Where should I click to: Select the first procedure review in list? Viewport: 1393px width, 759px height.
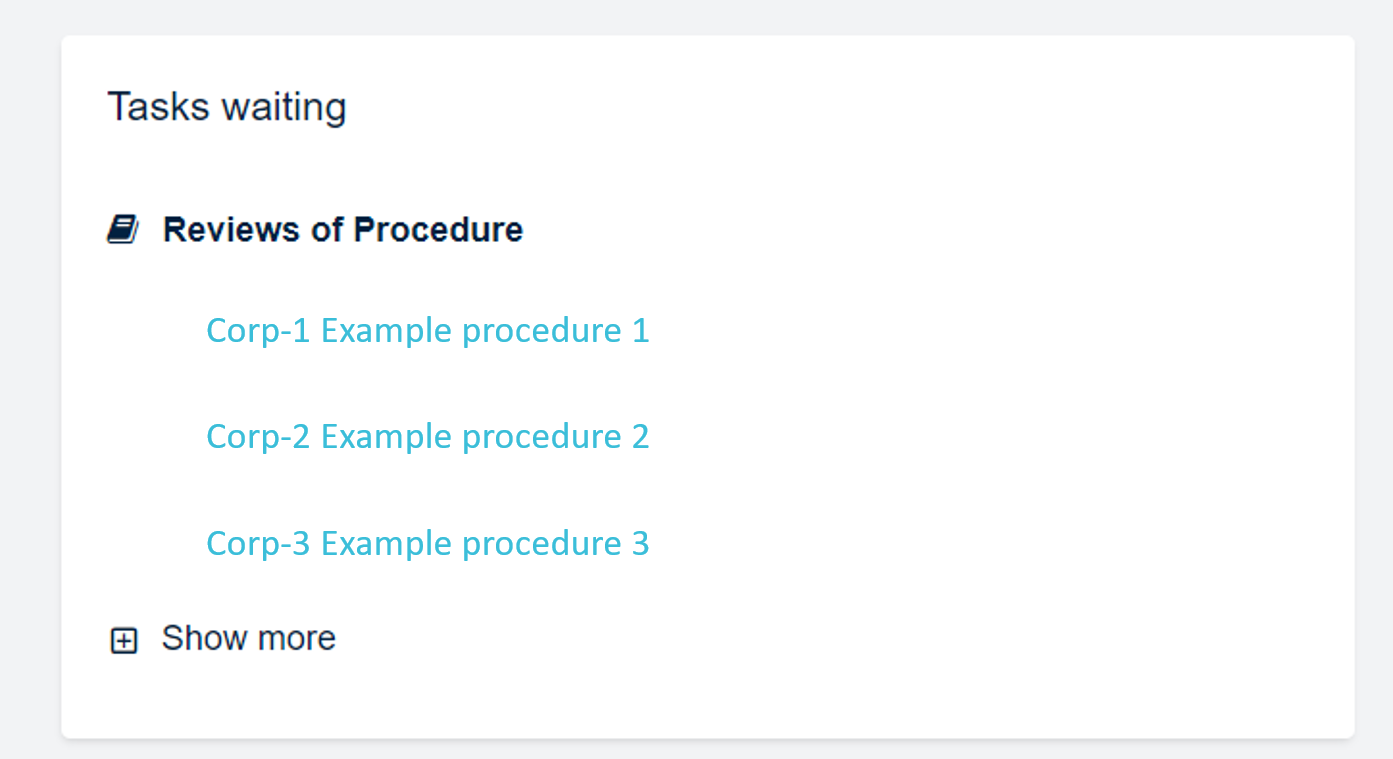pyautogui.click(x=427, y=330)
